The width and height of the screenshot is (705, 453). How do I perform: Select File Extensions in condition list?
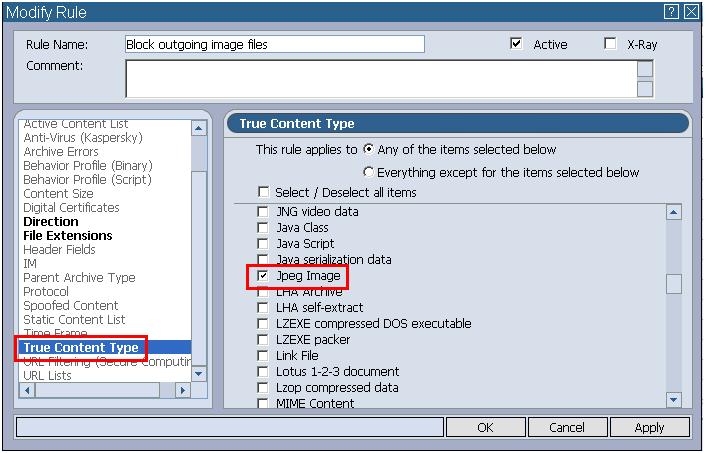(68, 235)
